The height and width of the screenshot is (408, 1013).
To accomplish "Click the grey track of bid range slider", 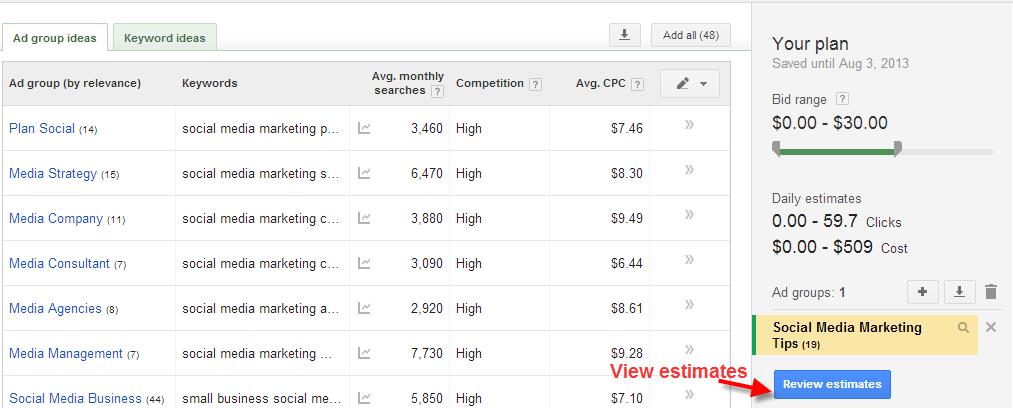I will pyautogui.click(x=947, y=152).
